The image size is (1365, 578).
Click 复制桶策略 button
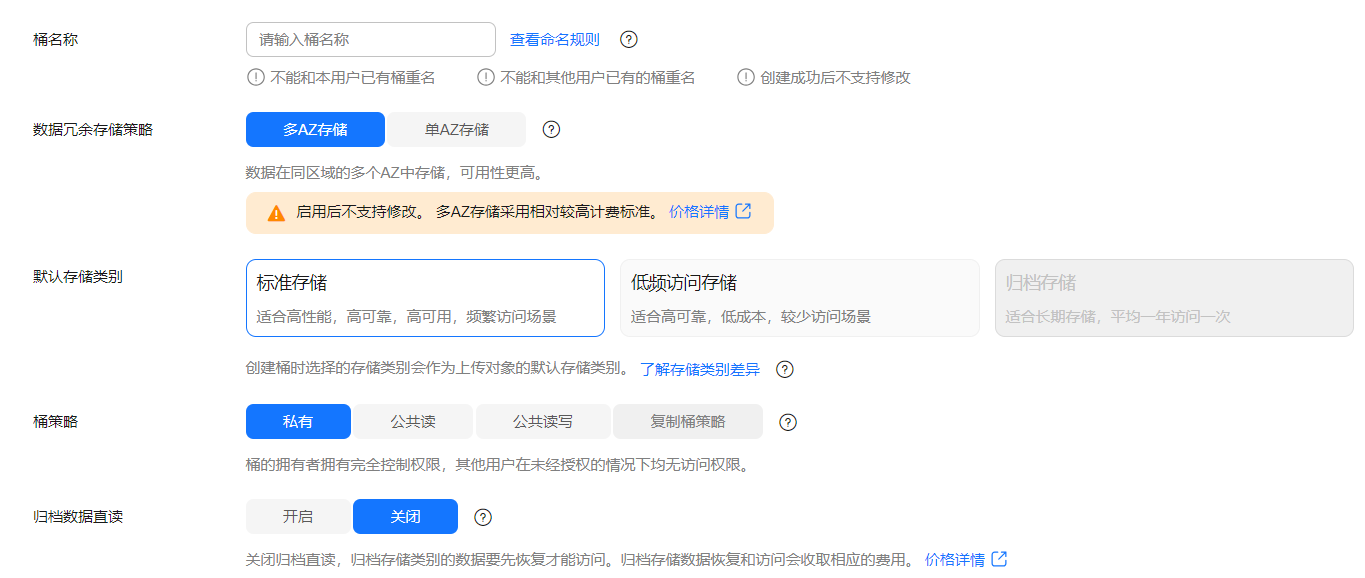(x=688, y=422)
